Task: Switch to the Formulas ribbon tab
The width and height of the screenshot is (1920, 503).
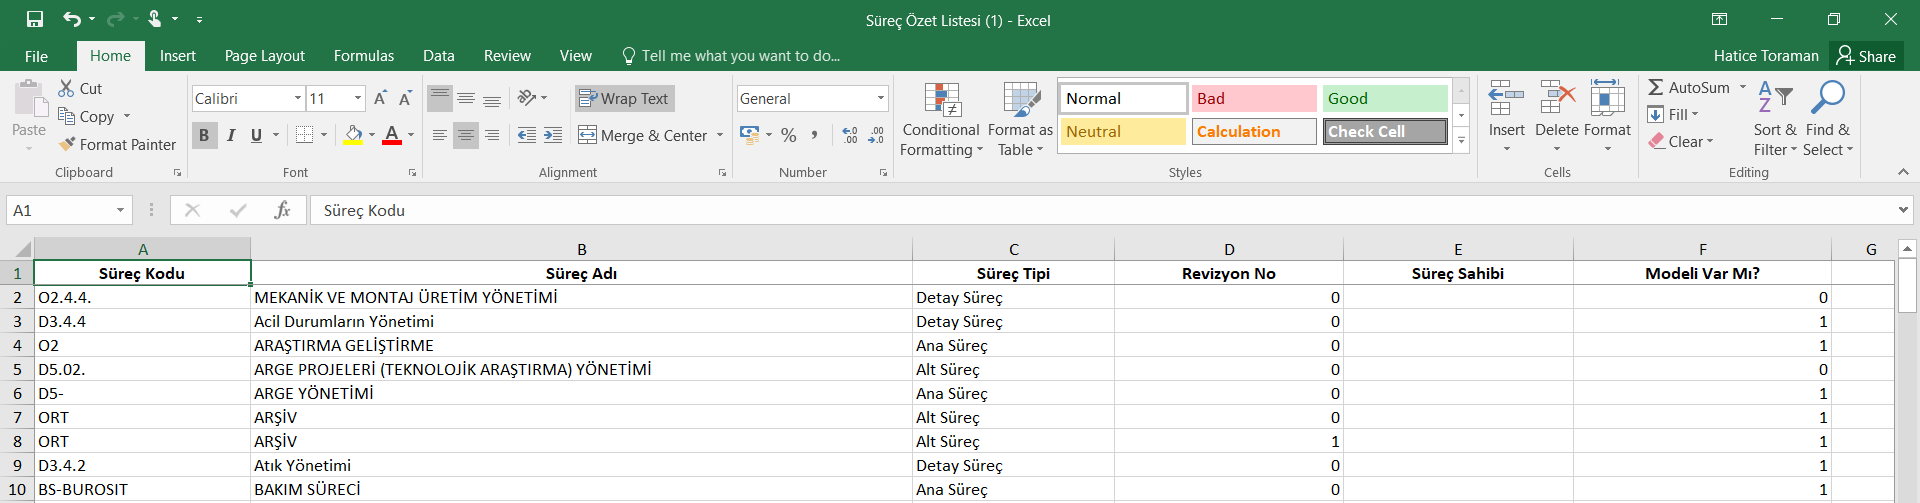Action: click(364, 56)
